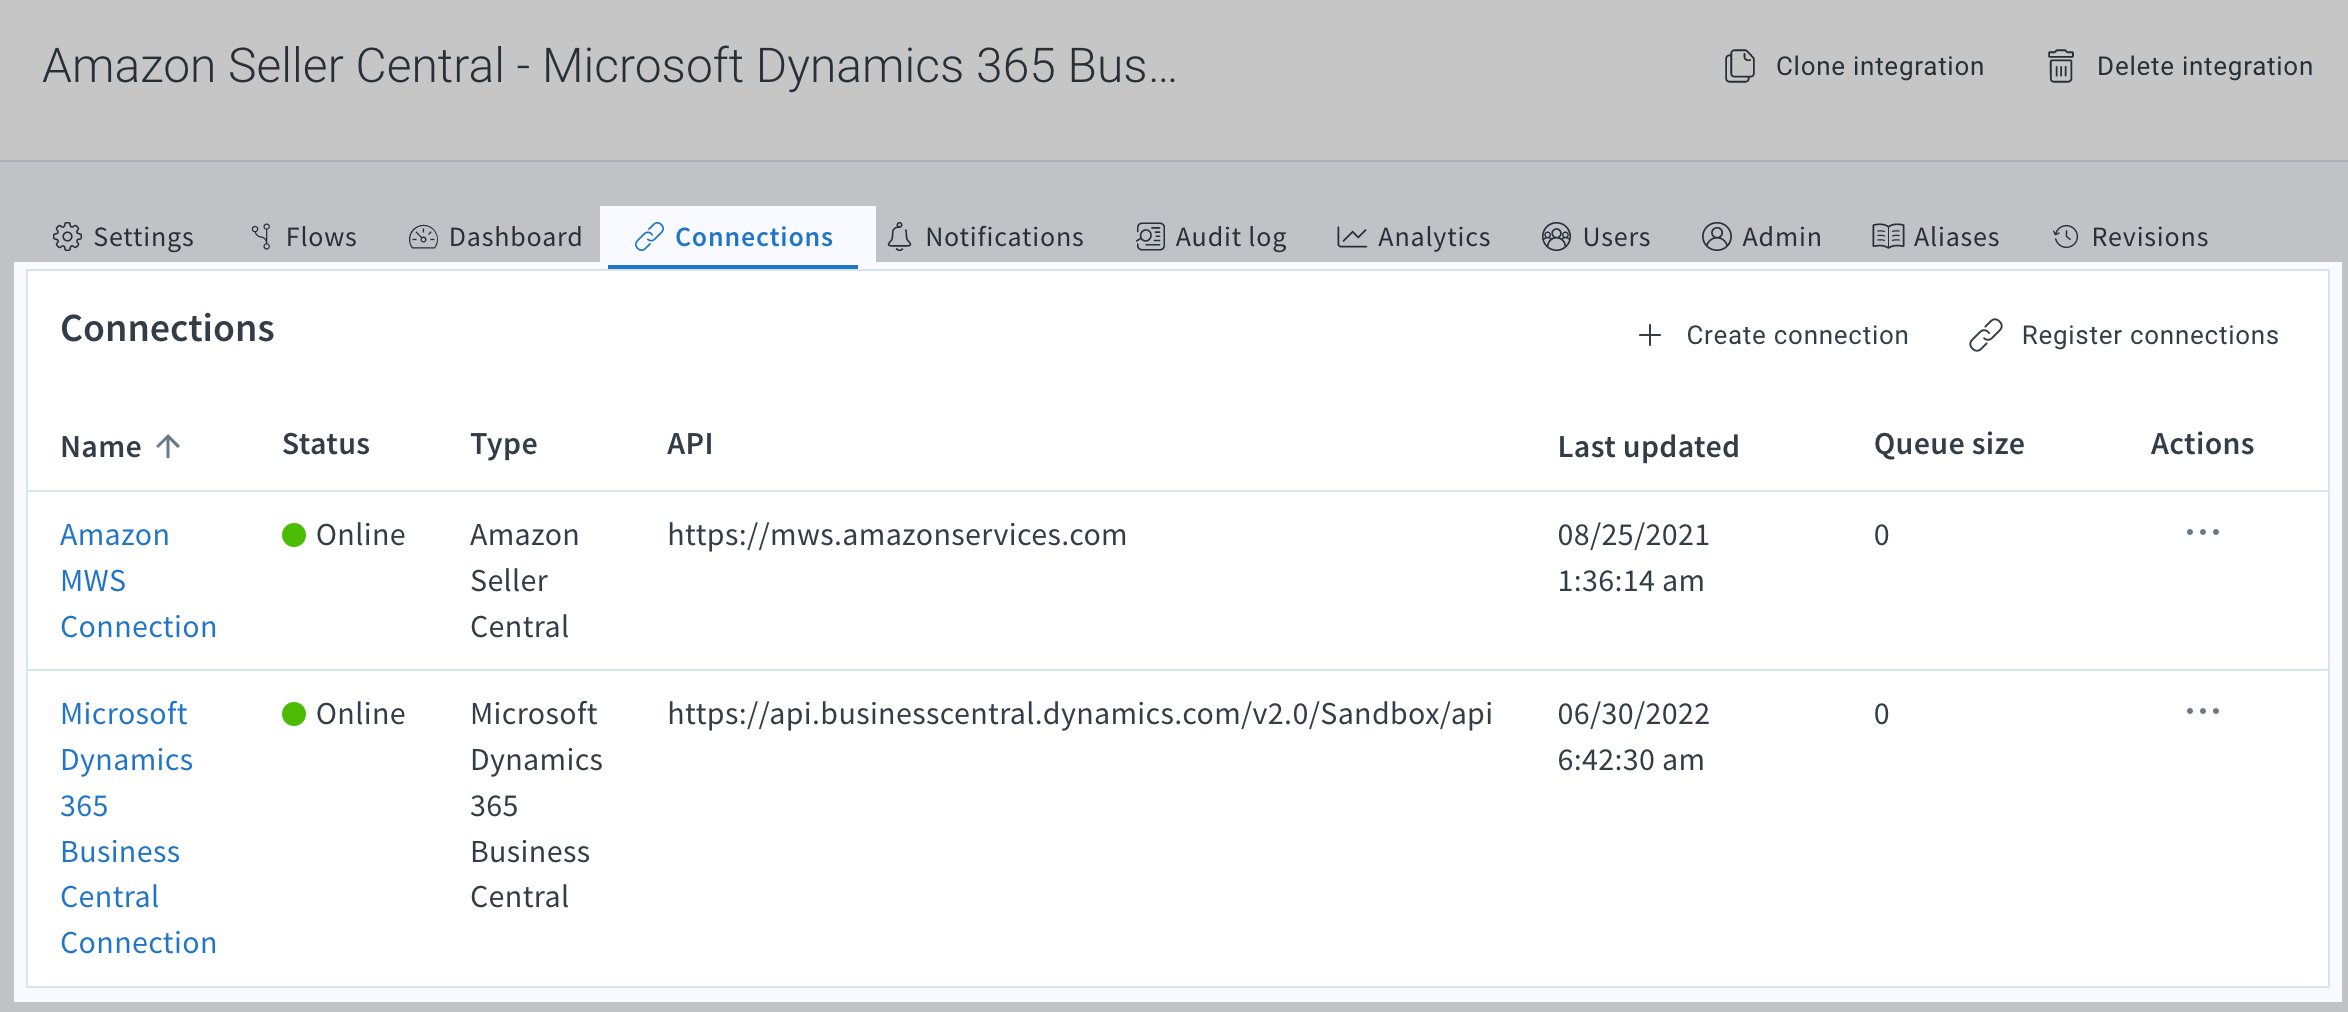This screenshot has width=2348, height=1012.
Task: Click the queue size 0 in Amazon row
Action: coord(1881,535)
